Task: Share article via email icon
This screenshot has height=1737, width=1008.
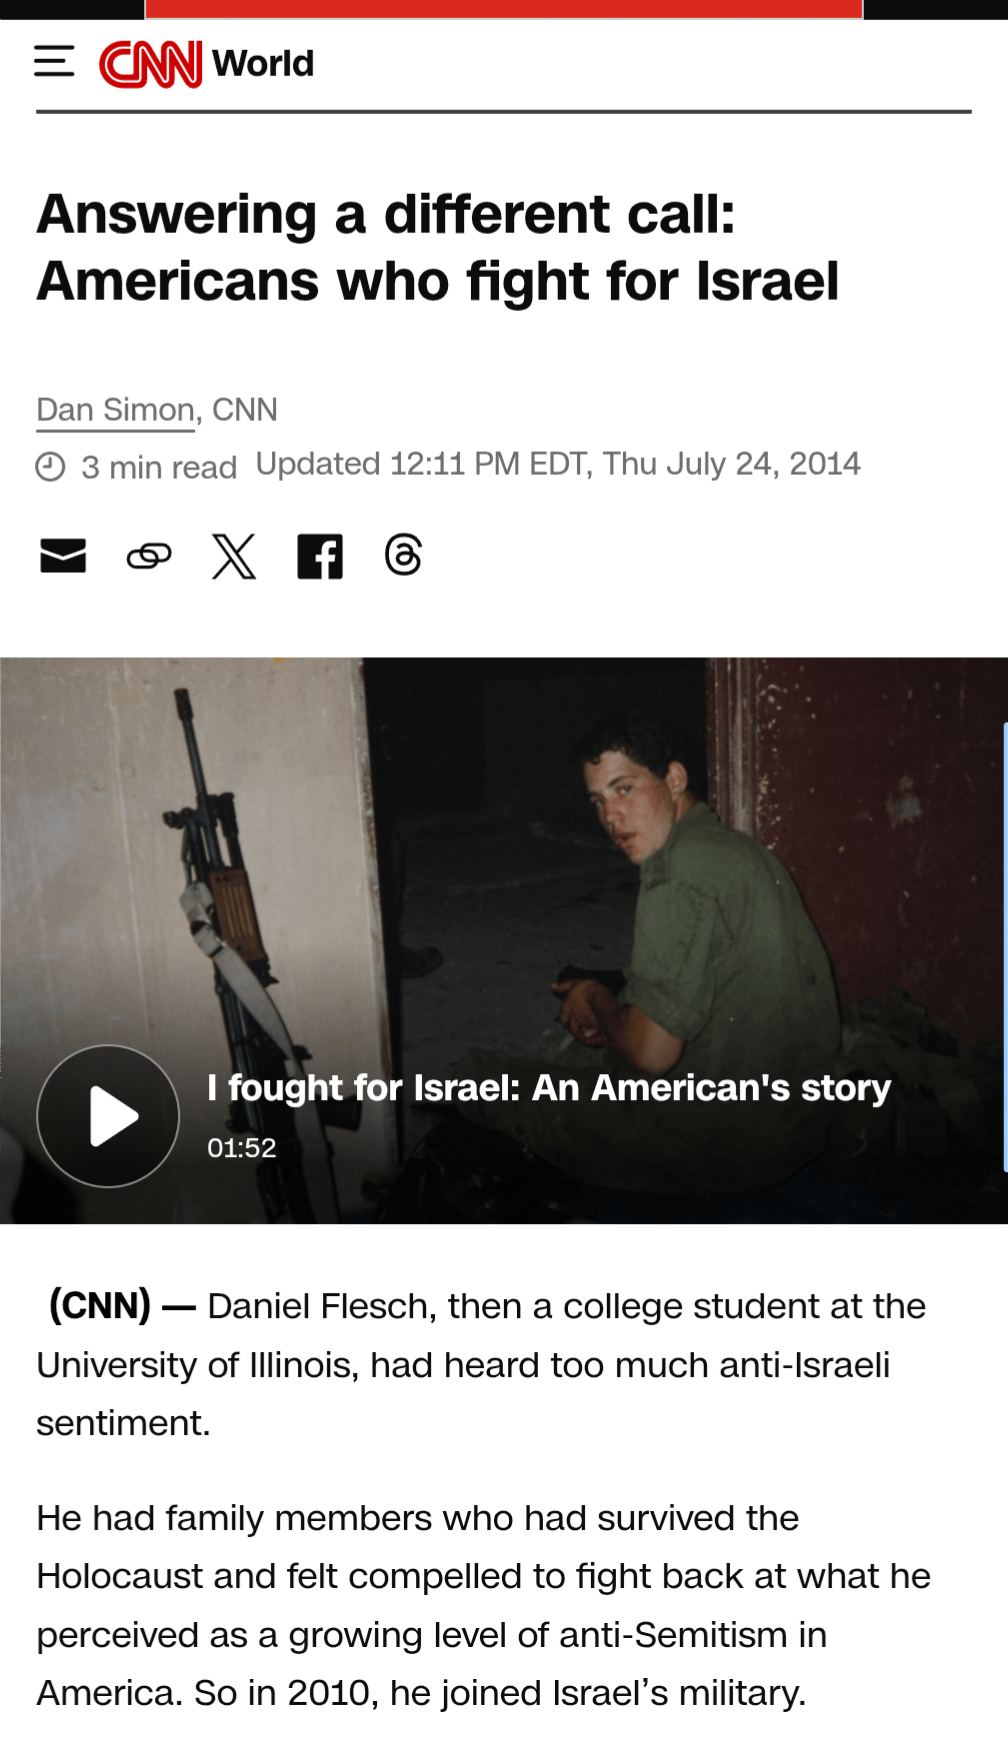Action: pos(63,555)
